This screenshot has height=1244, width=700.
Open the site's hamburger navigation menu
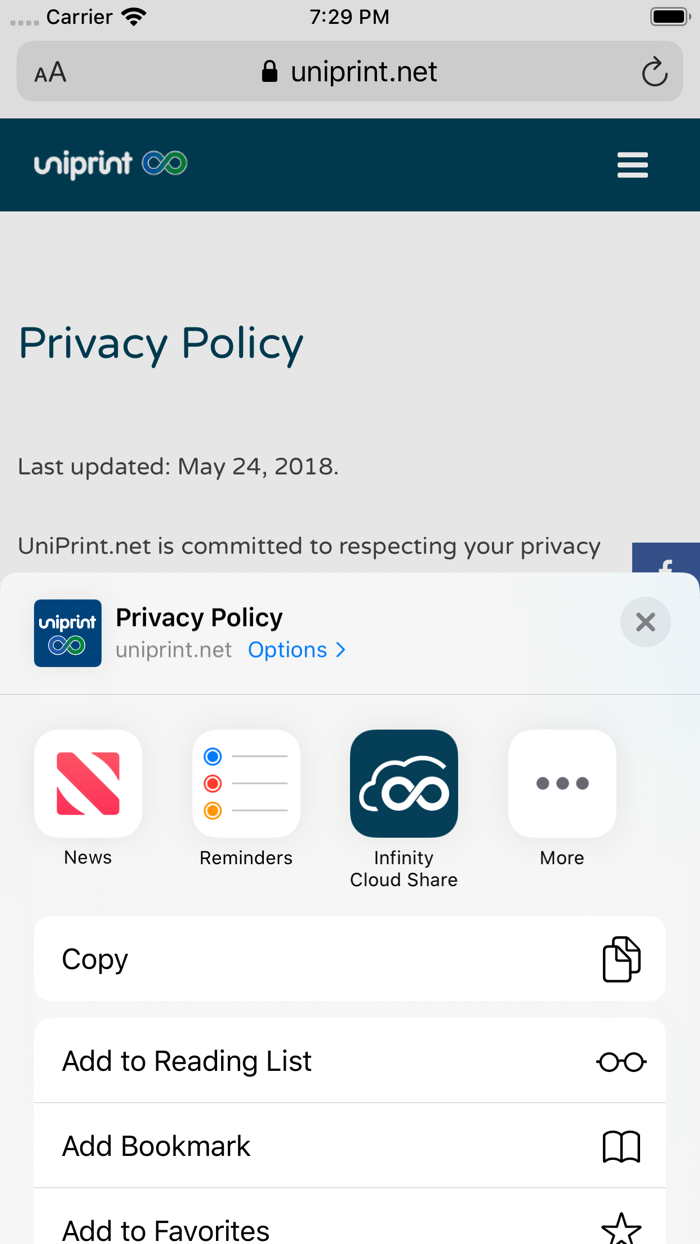coord(632,164)
